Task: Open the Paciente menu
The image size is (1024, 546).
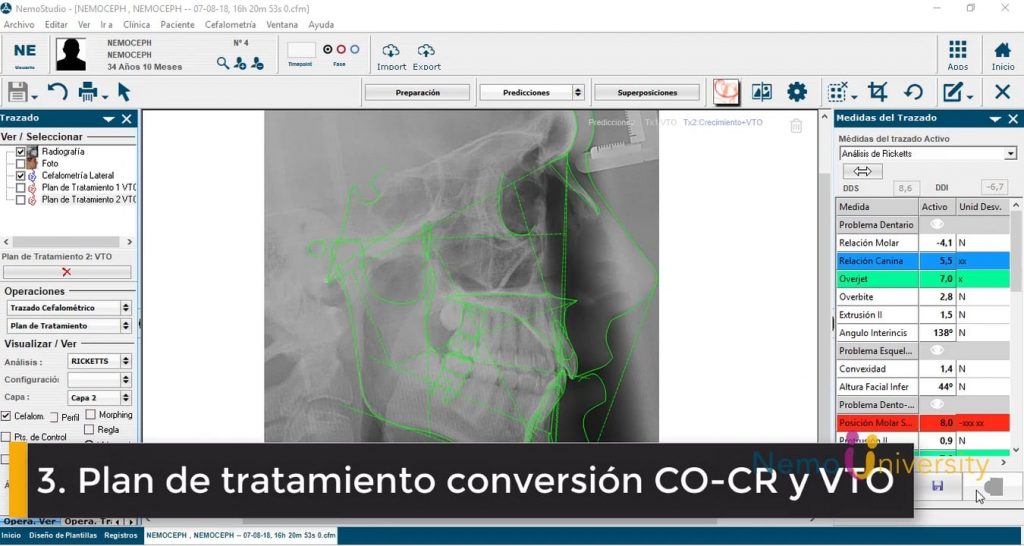Action: (177, 25)
